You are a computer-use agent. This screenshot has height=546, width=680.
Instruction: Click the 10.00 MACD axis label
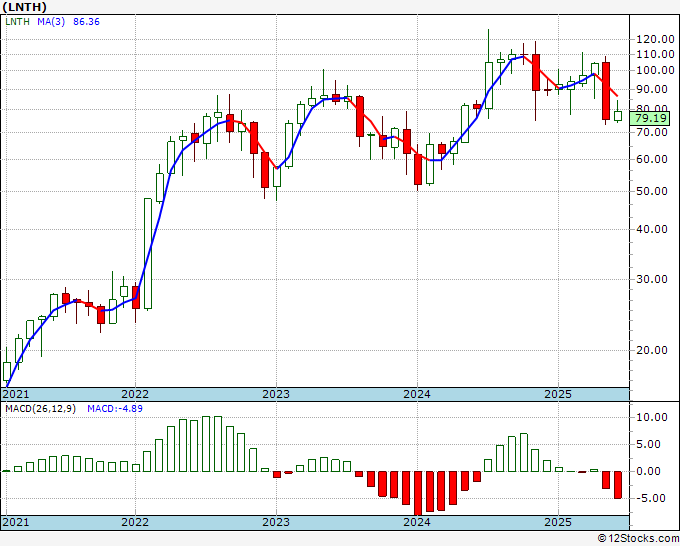652,417
